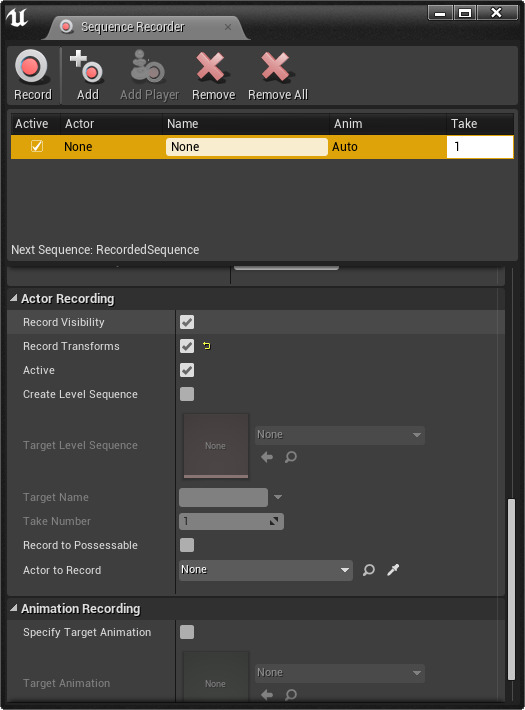Use selected asset arrow for Target Level Sequence
The image size is (525, 710).
(x=267, y=457)
